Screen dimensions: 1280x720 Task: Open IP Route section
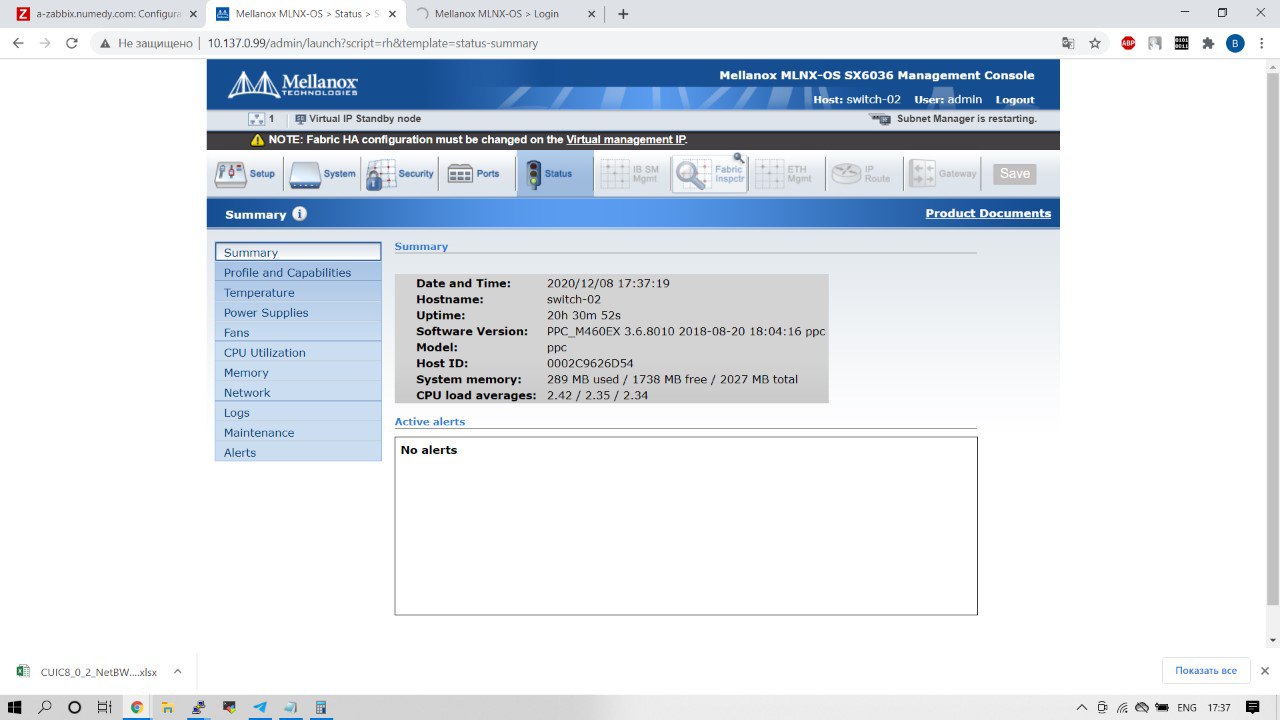[x=863, y=174]
